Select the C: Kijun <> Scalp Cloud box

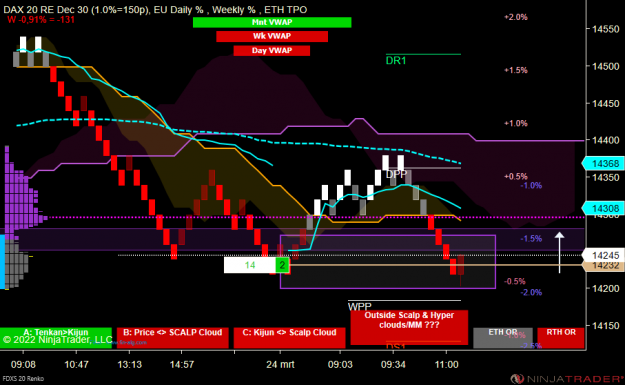[x=289, y=338]
